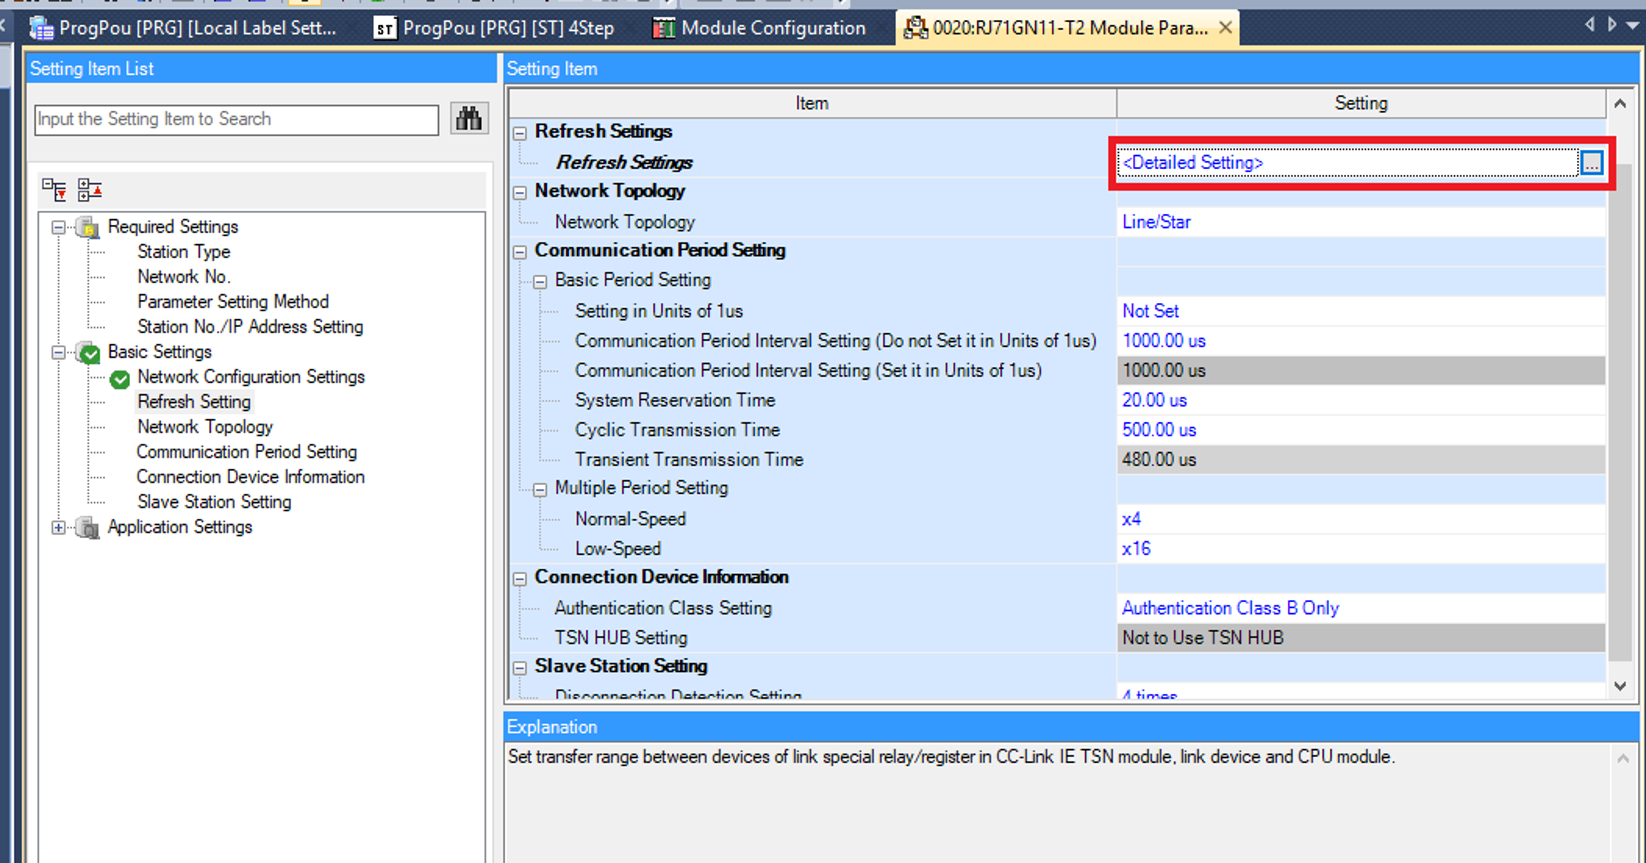
Task: Click the Detailed Setting value field
Action: pyautogui.click(x=1348, y=163)
